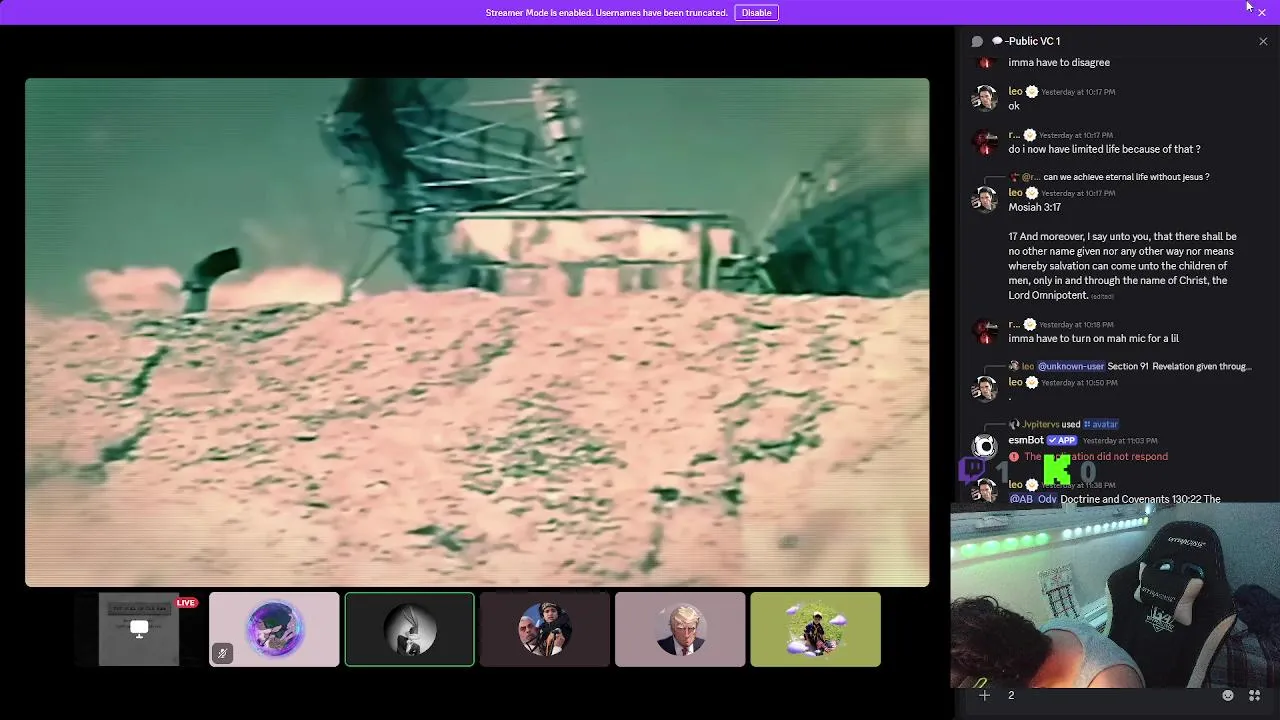The width and height of the screenshot is (1280, 720).
Task: Select the participant tile with two men avatar
Action: pyautogui.click(x=545, y=629)
